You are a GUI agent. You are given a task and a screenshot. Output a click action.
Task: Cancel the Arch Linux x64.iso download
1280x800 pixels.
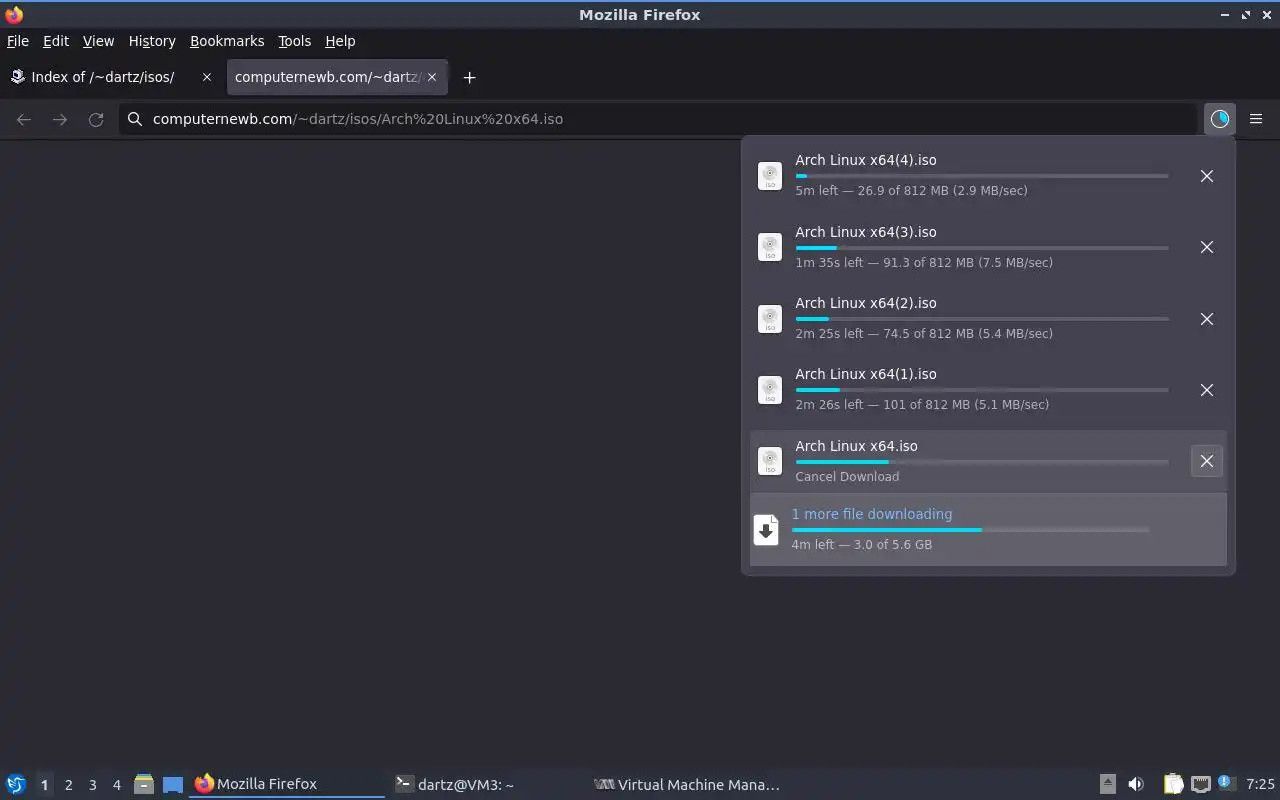1206,461
